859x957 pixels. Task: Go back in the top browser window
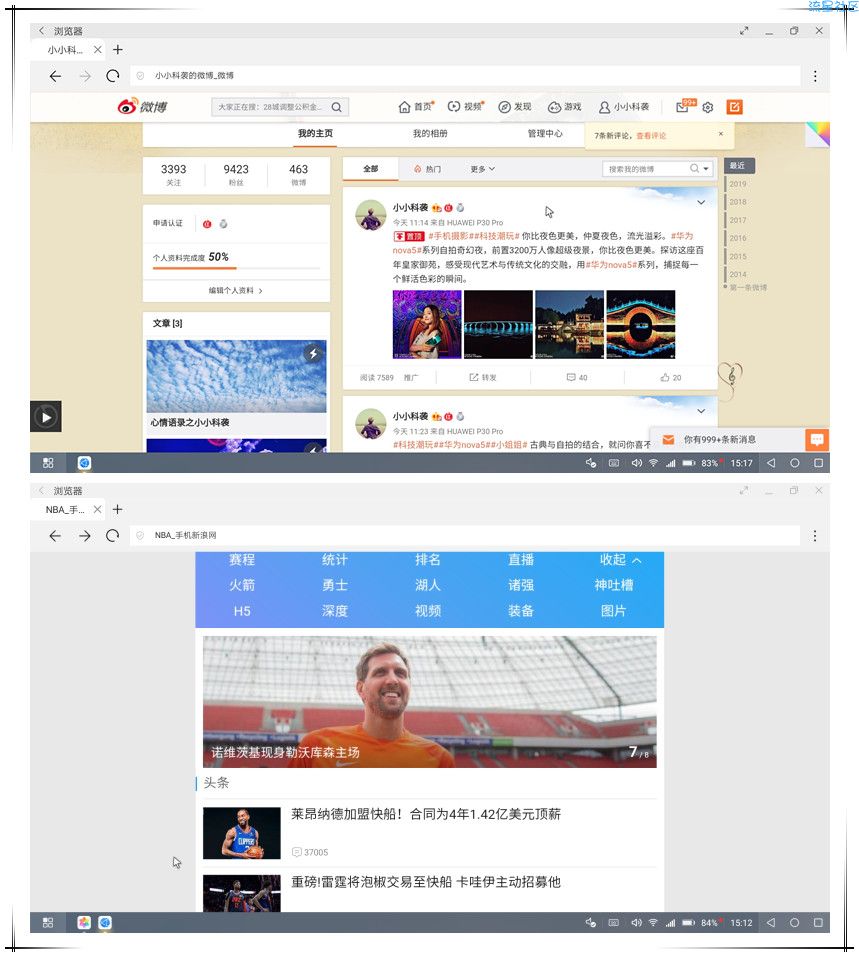(x=55, y=76)
